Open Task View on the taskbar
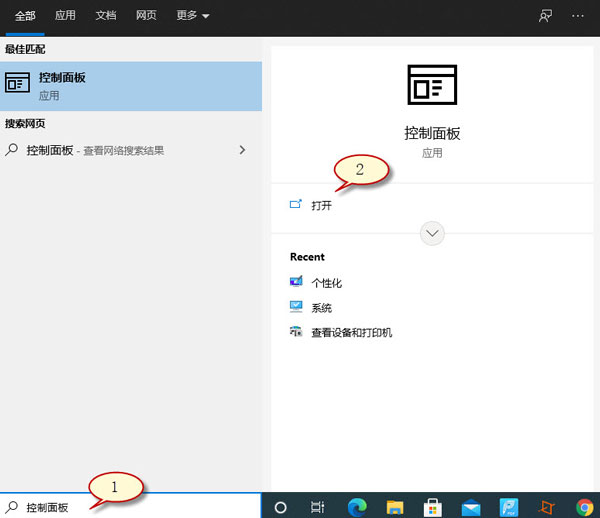 pyautogui.click(x=318, y=507)
